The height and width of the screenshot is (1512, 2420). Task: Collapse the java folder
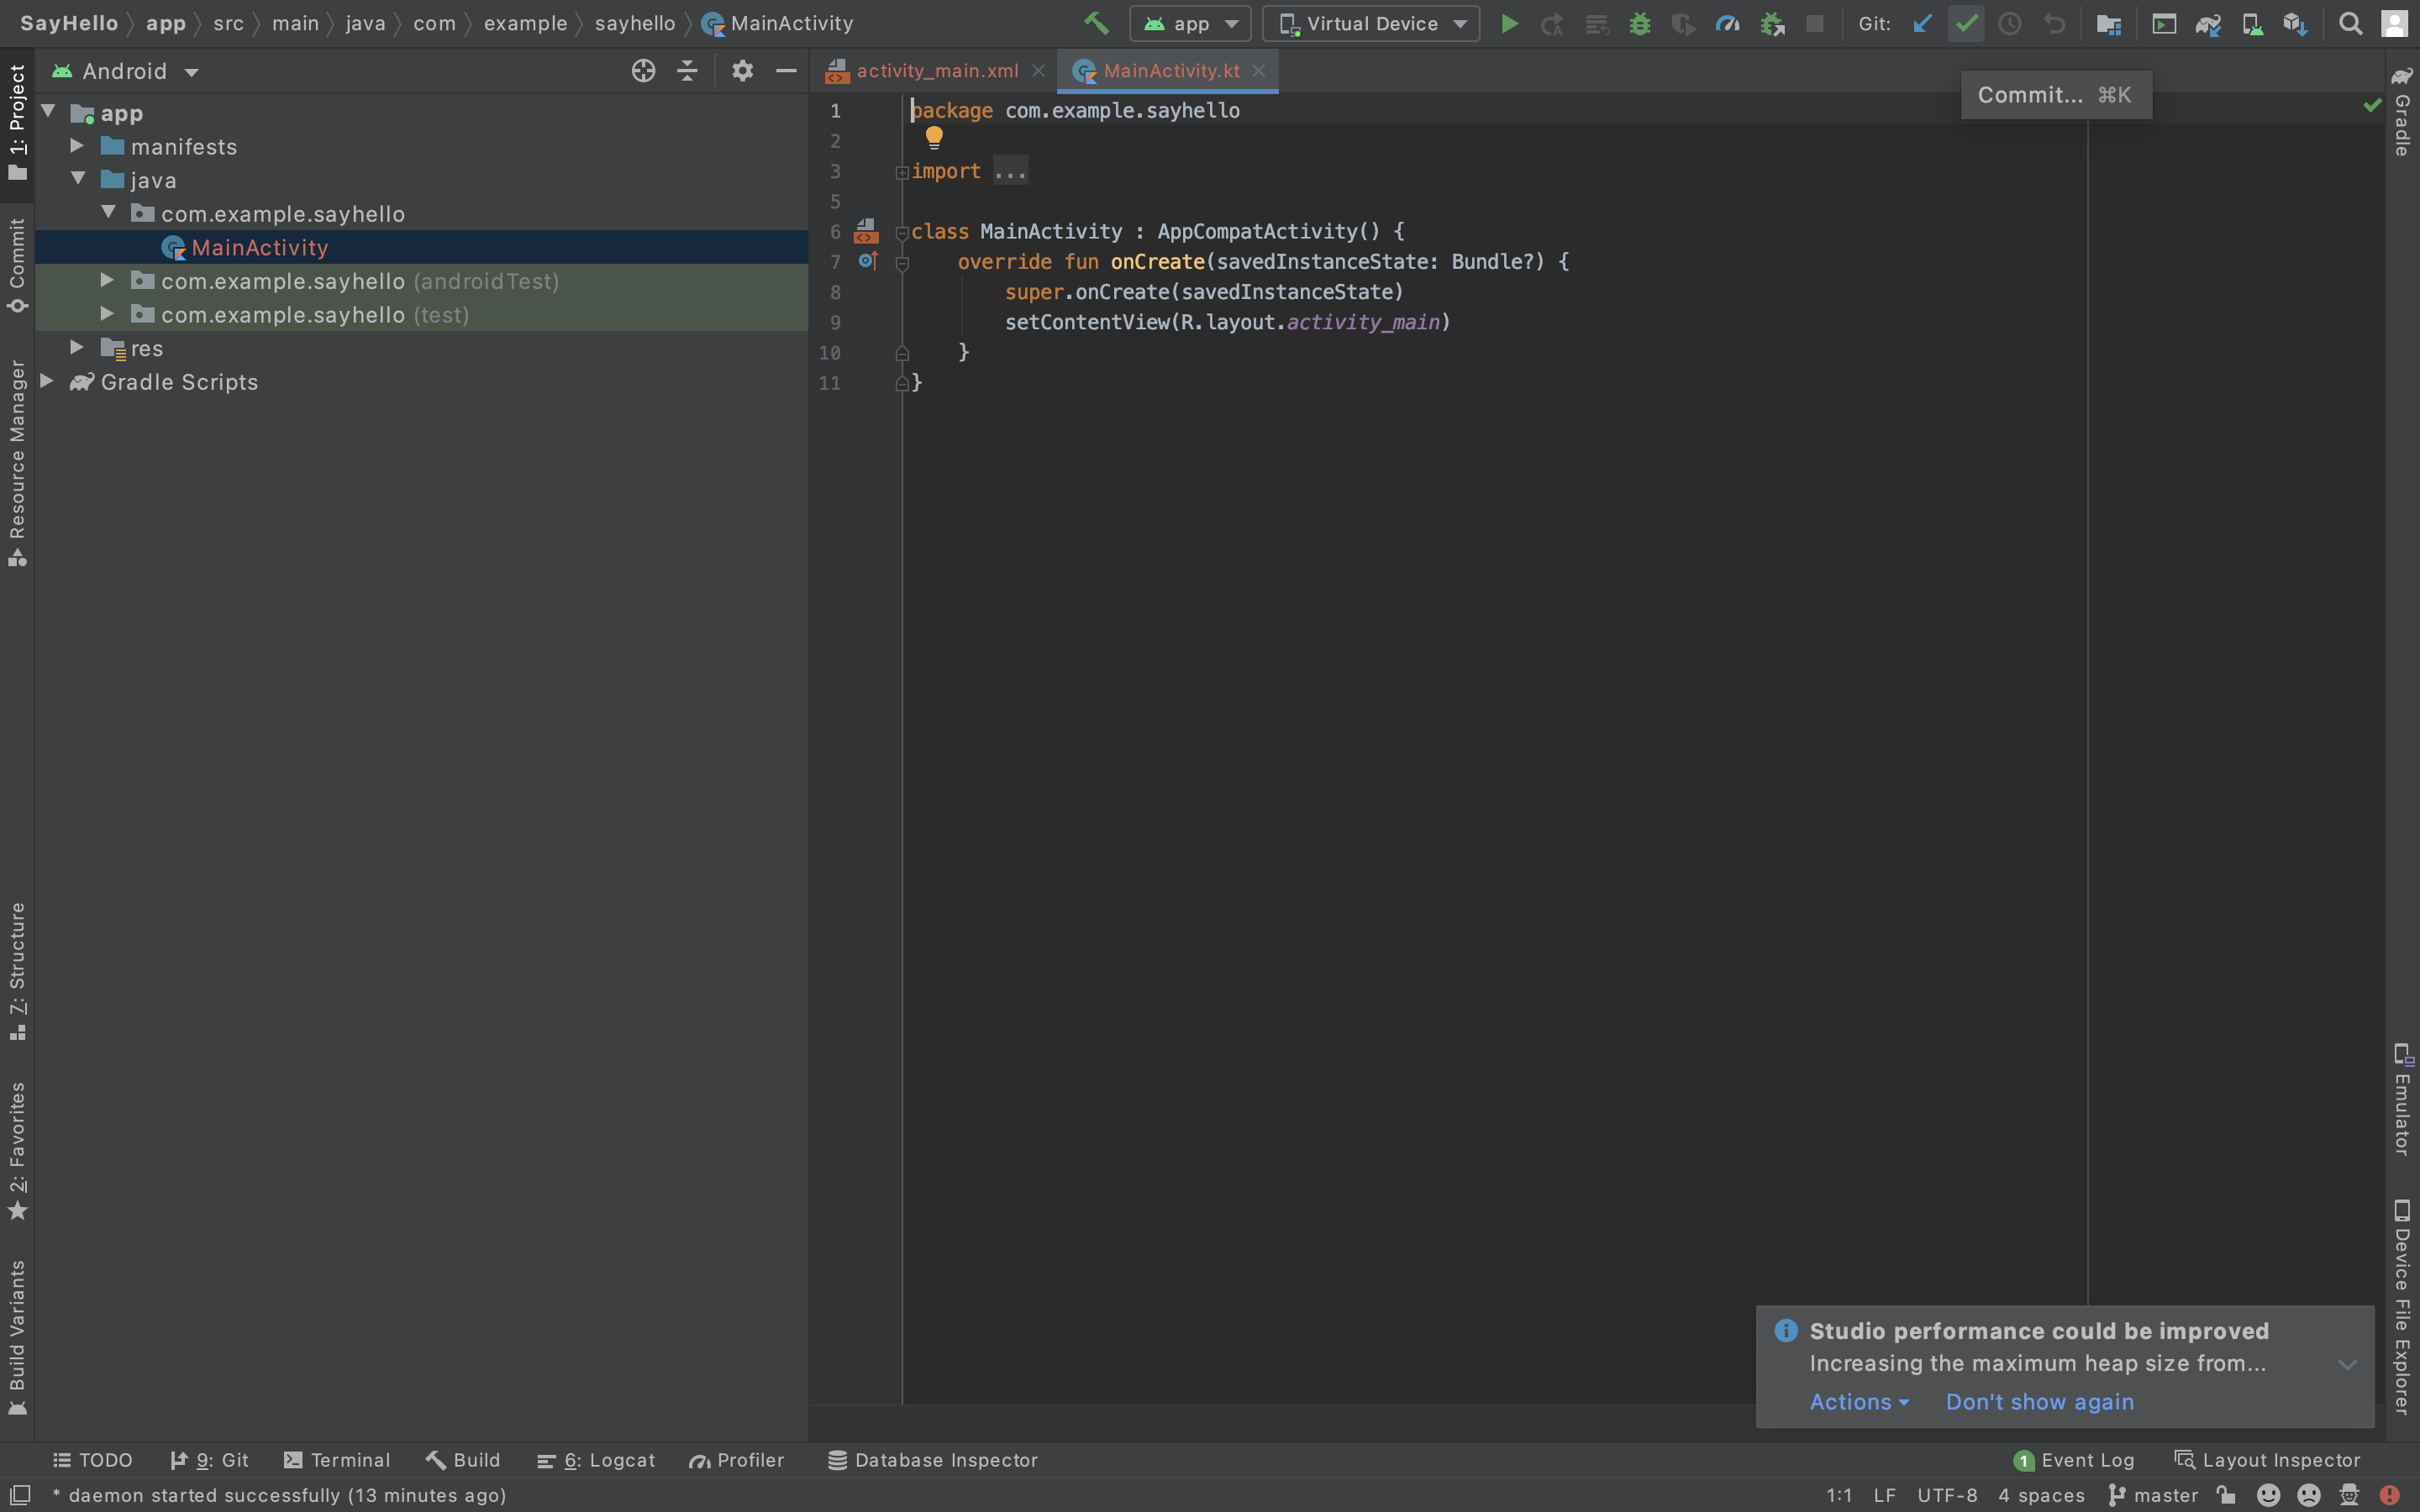(77, 179)
